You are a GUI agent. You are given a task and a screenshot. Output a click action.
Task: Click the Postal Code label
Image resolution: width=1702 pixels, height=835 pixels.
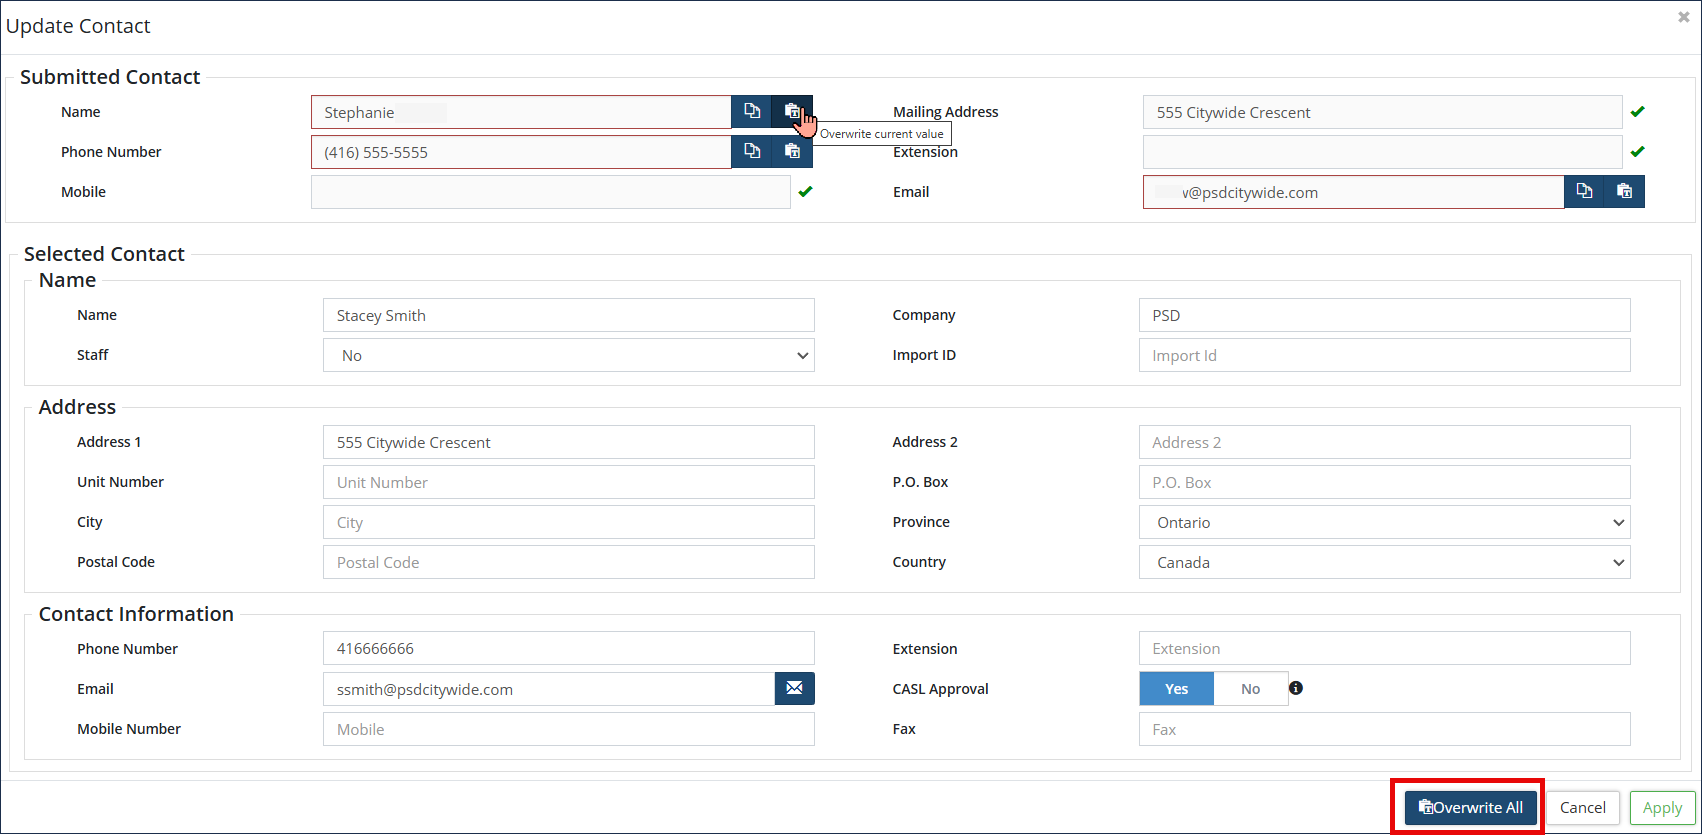116,562
